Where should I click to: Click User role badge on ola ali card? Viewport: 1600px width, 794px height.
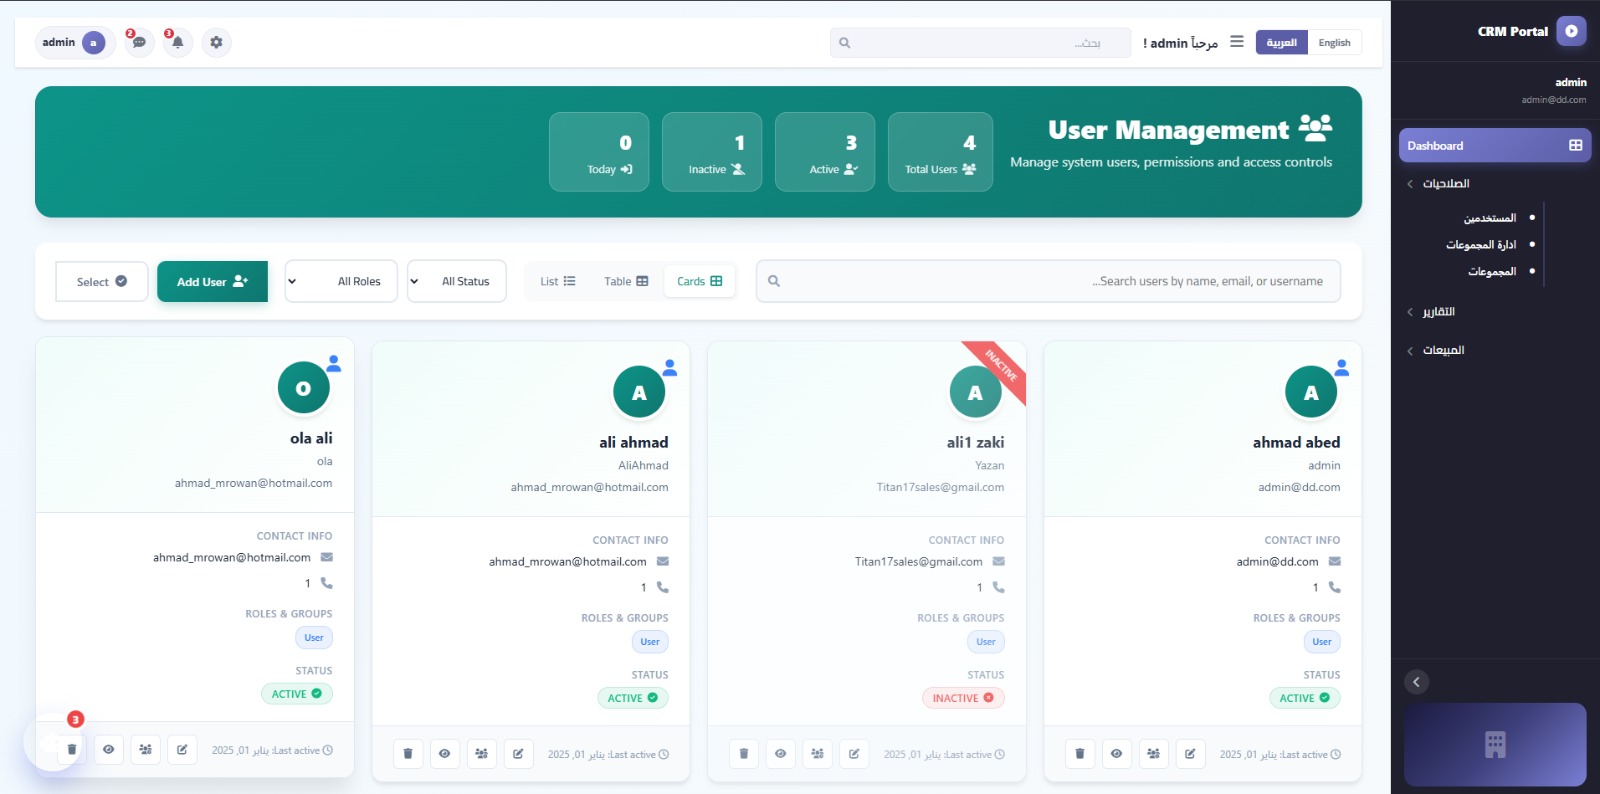[314, 638]
